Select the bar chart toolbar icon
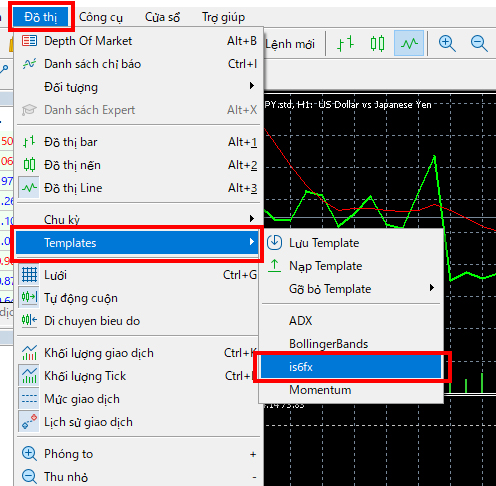The image size is (496, 486). pyautogui.click(x=345, y=44)
